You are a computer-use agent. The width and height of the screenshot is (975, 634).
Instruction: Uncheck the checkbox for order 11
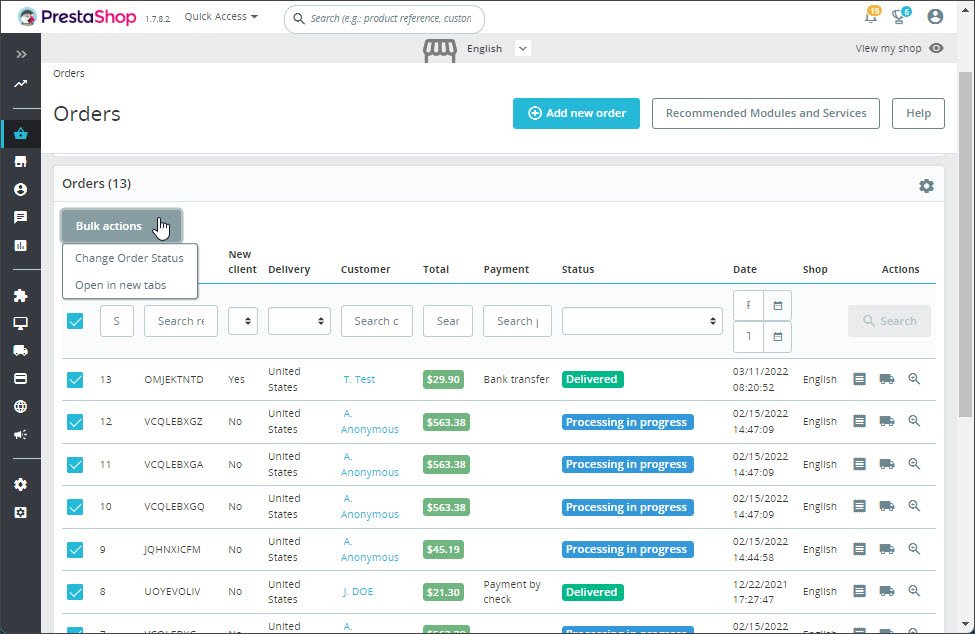point(75,464)
